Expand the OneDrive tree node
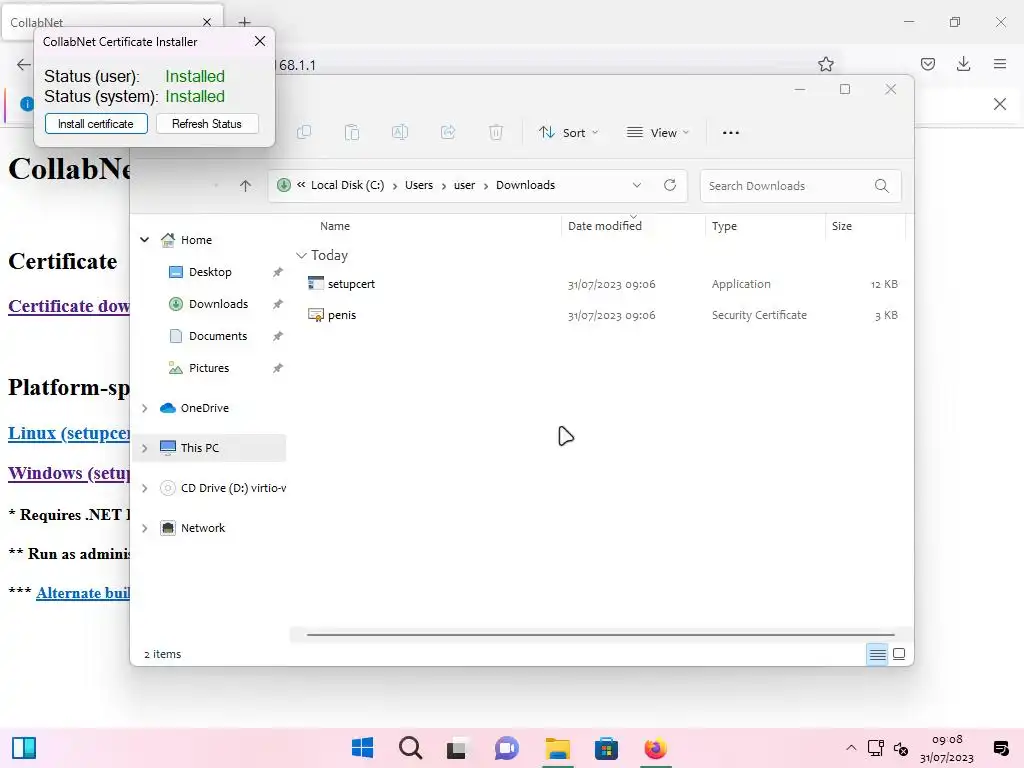Image resolution: width=1024 pixels, height=768 pixels. coord(144,408)
